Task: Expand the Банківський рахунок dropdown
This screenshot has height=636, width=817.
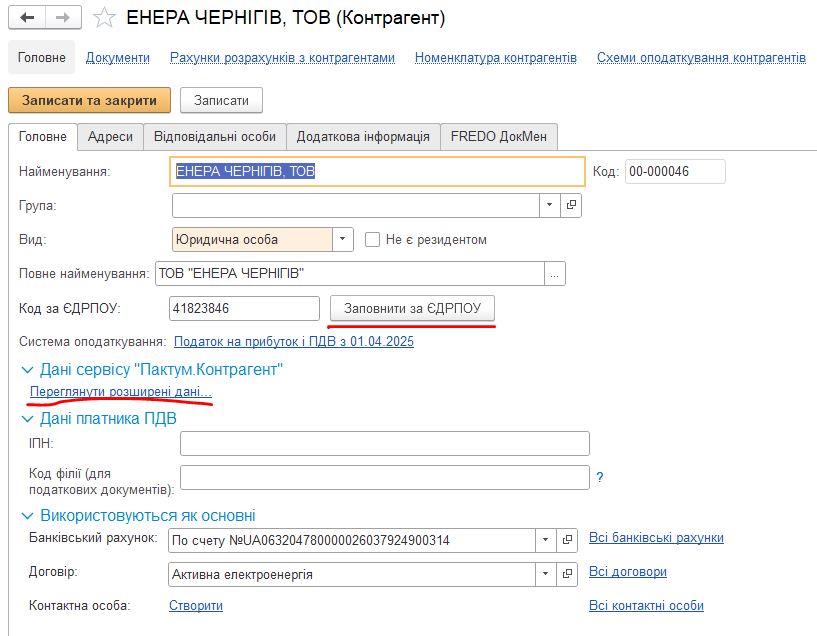Action: [546, 540]
